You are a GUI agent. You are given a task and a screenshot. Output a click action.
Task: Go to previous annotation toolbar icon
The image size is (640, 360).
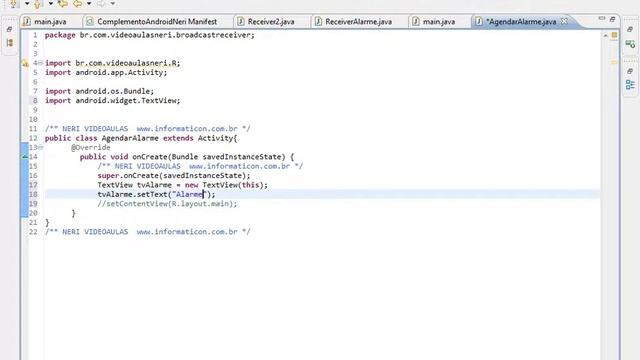pos(37,4)
